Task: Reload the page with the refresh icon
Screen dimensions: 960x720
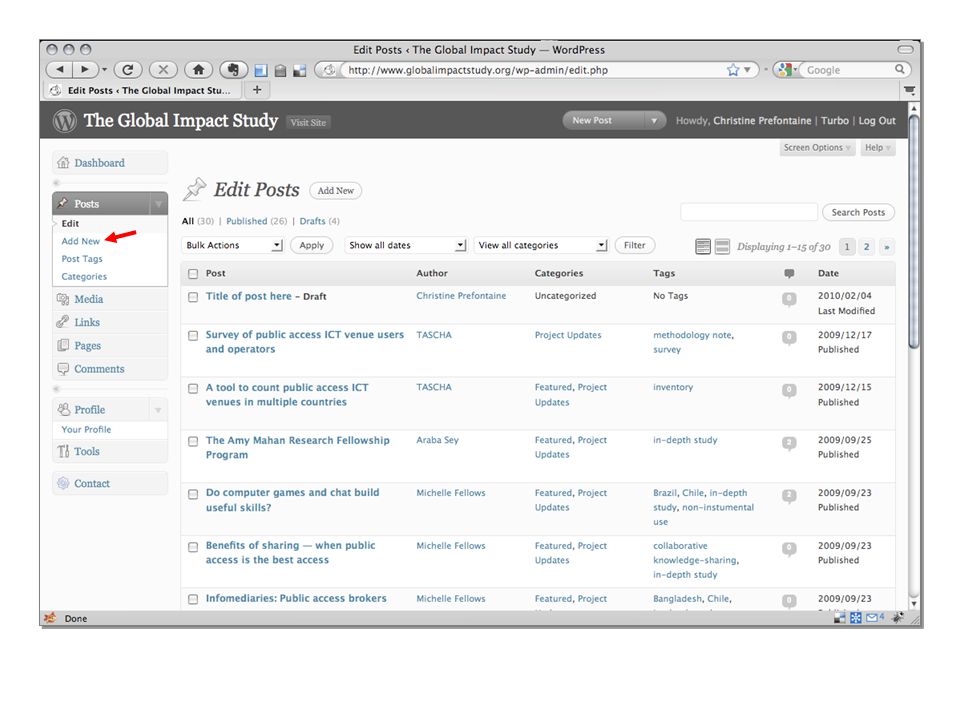Action: click(127, 70)
